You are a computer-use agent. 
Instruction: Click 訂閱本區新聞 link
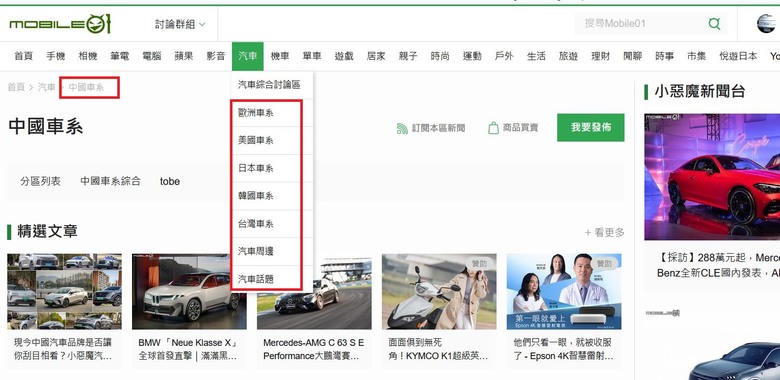(x=438, y=128)
